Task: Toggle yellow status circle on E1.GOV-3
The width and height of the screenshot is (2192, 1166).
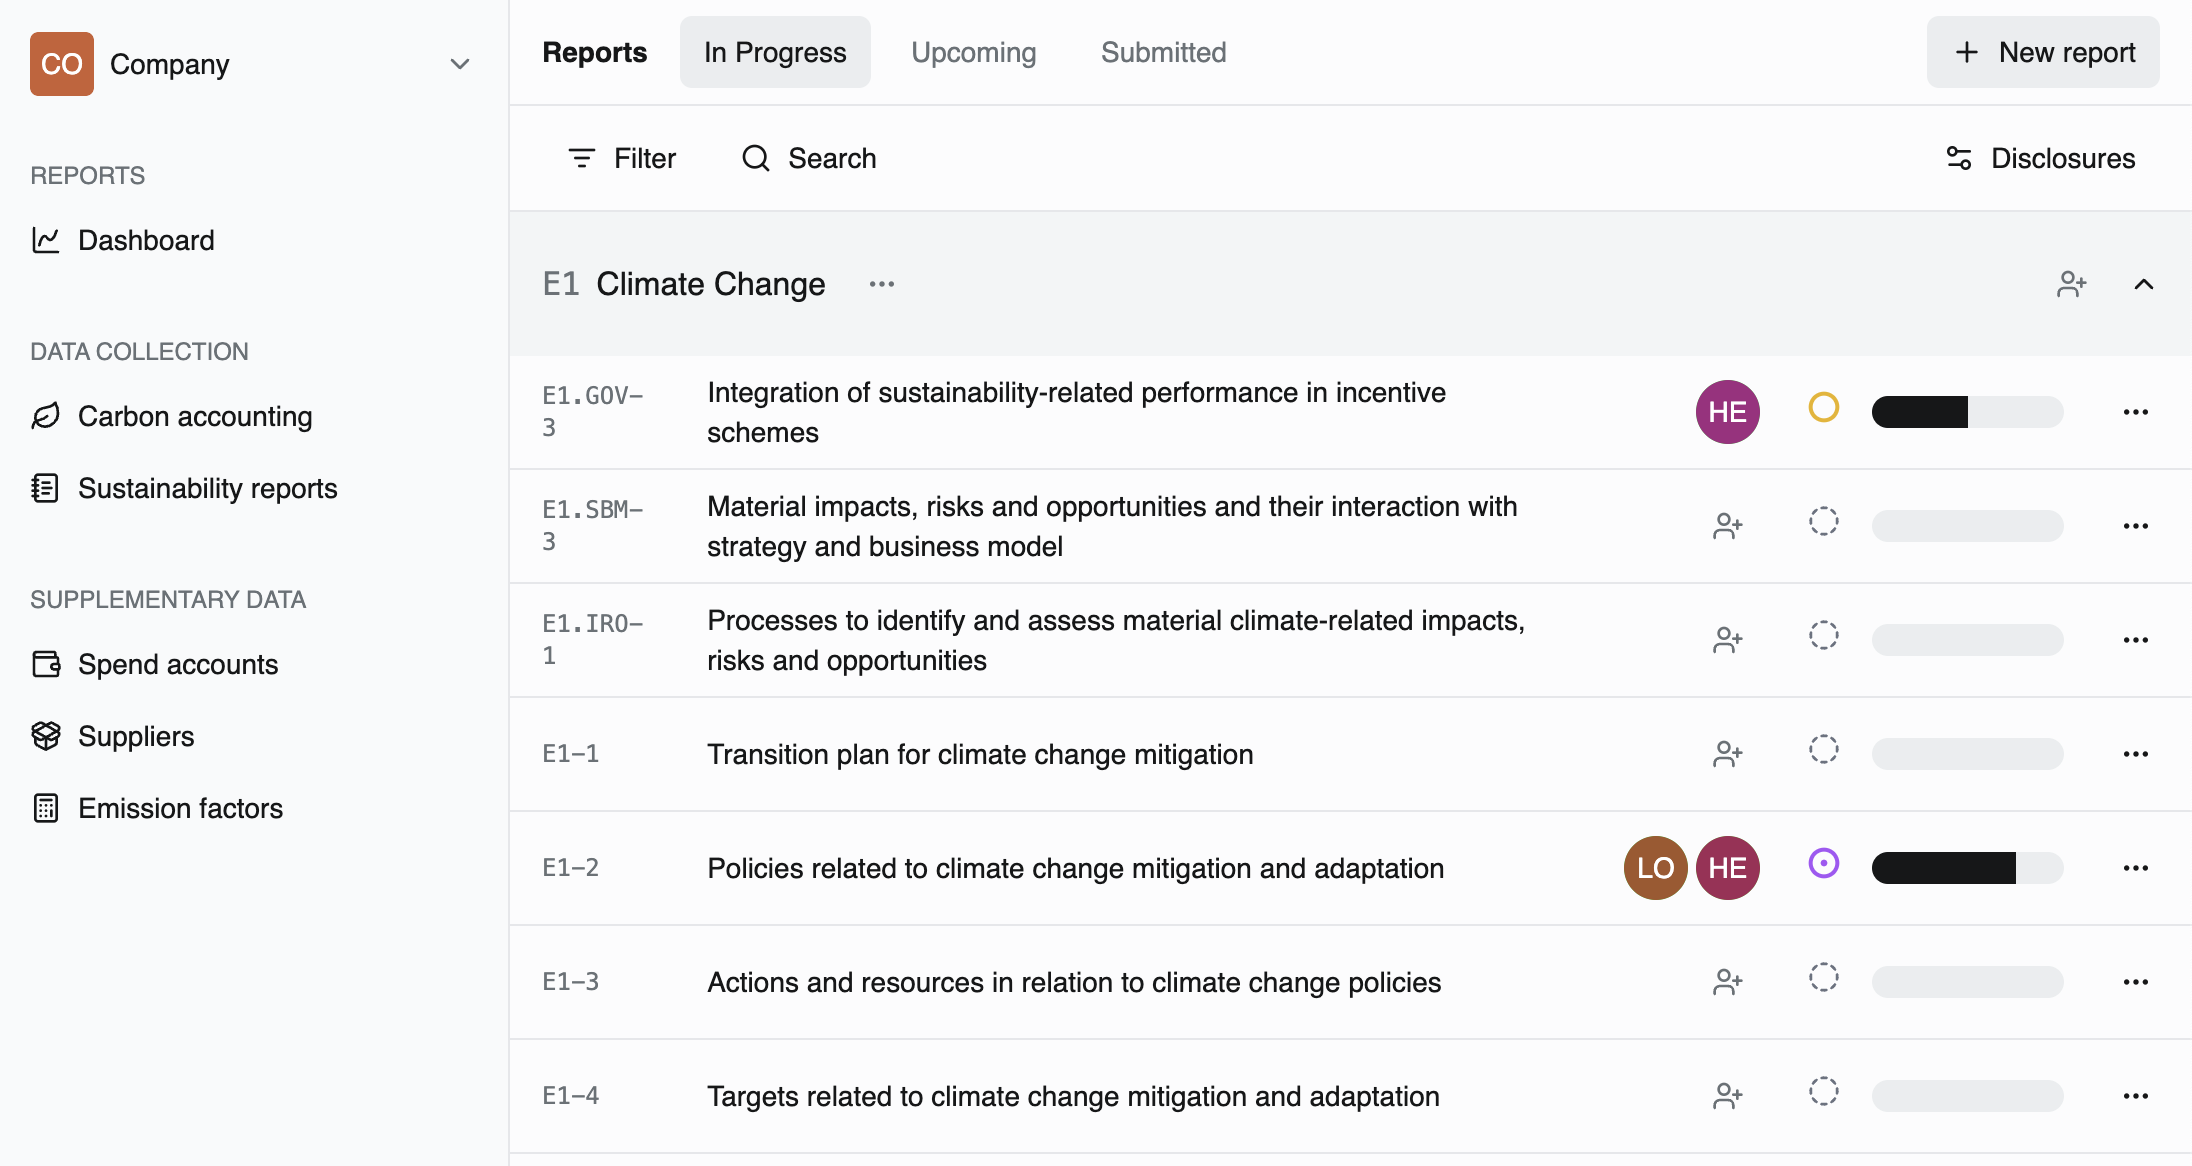Action: click(x=1823, y=408)
